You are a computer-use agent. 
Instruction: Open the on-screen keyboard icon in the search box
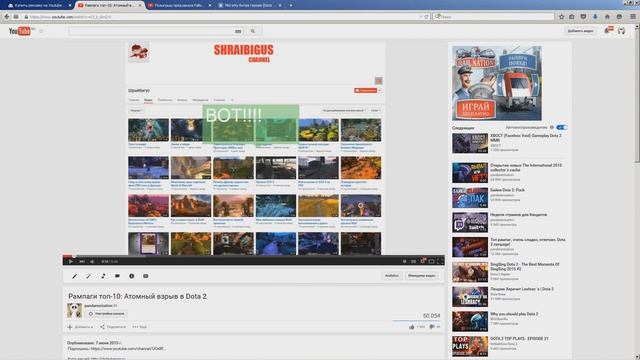[x=238, y=31]
